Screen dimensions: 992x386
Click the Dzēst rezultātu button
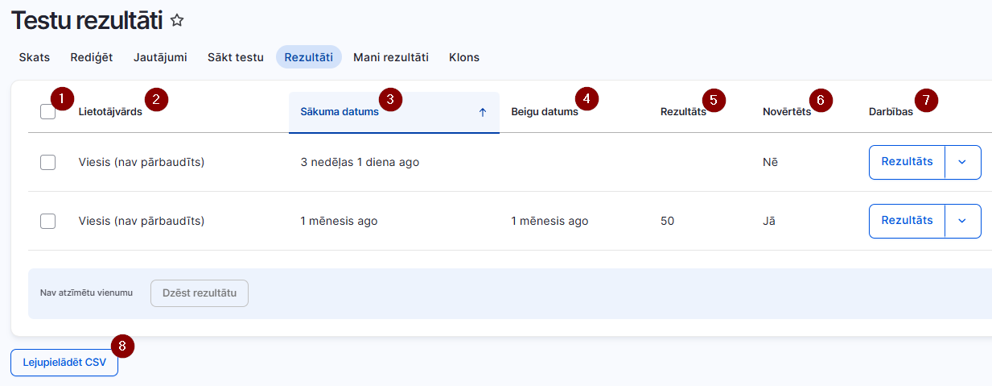pos(199,294)
